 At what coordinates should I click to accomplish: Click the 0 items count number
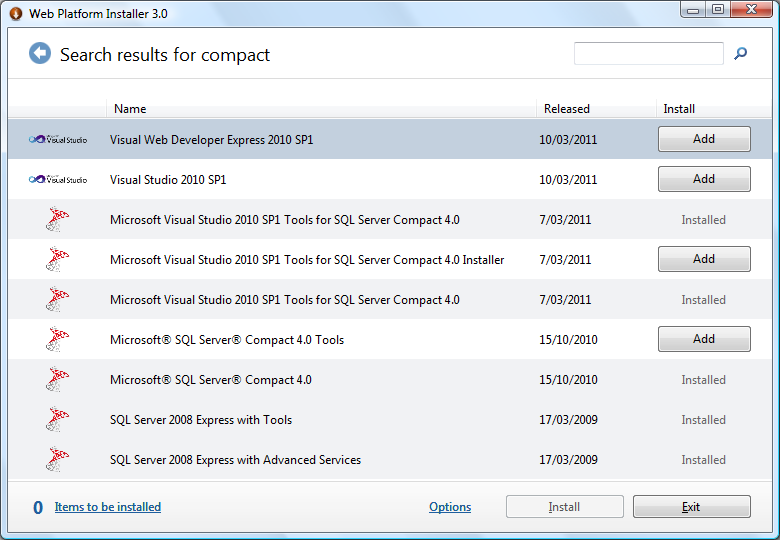tap(38, 507)
